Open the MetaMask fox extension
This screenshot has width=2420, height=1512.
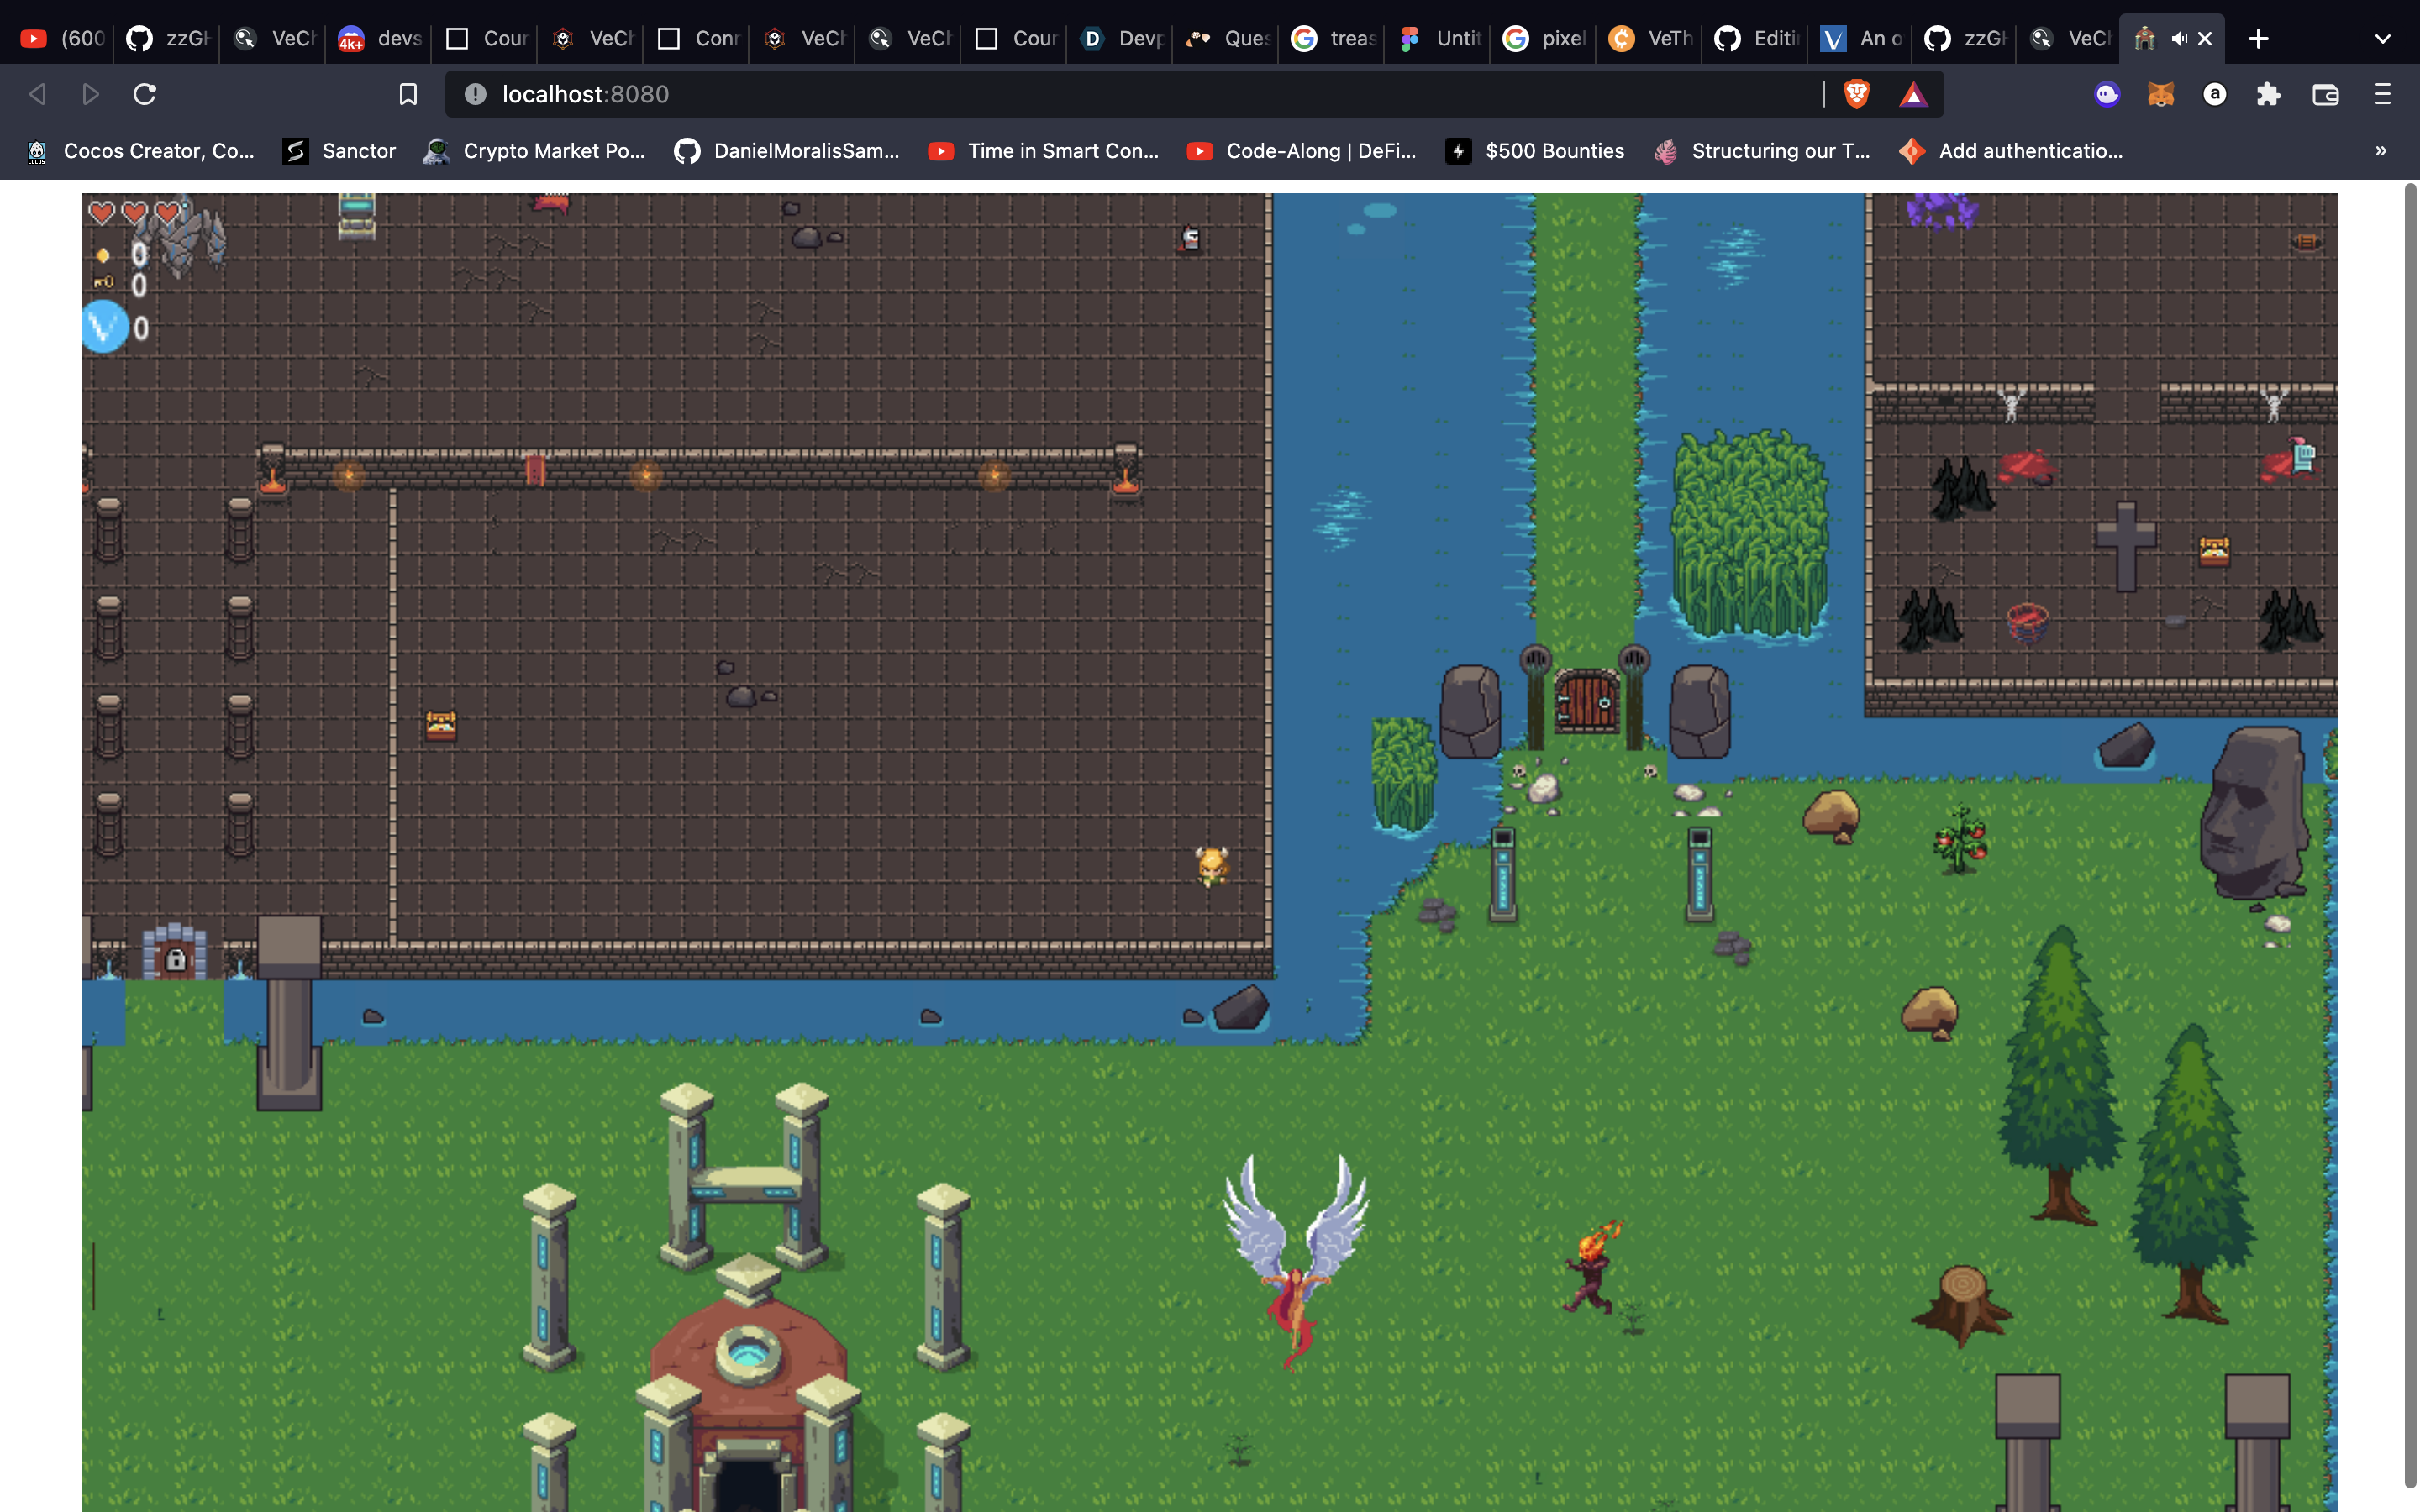pos(2161,94)
